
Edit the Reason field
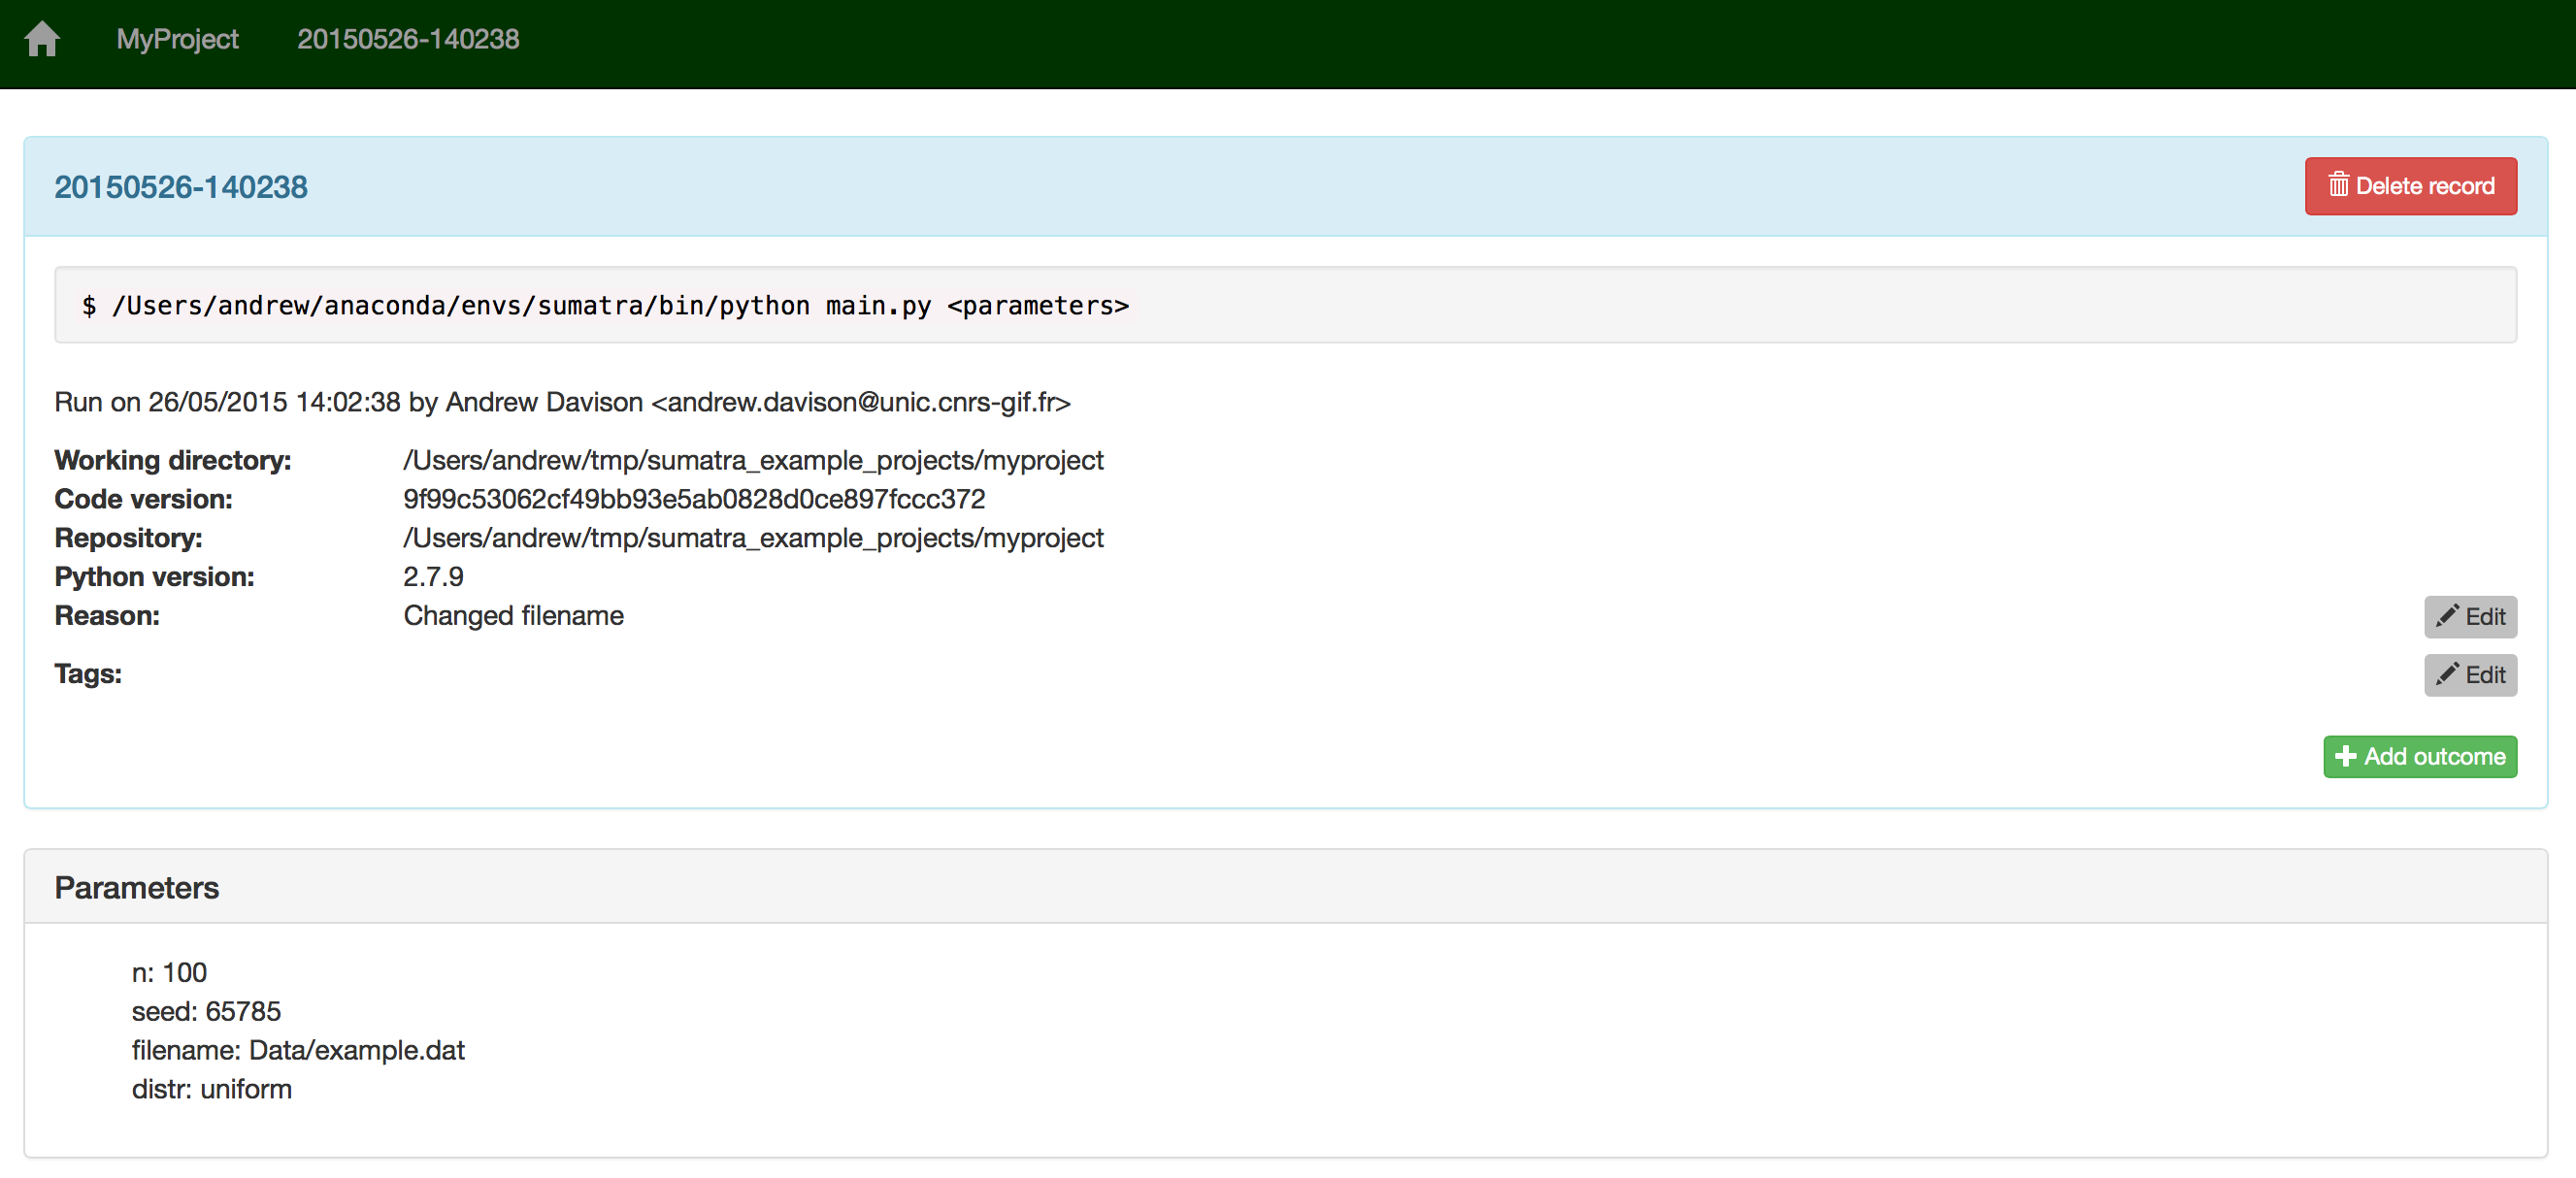coord(2470,616)
